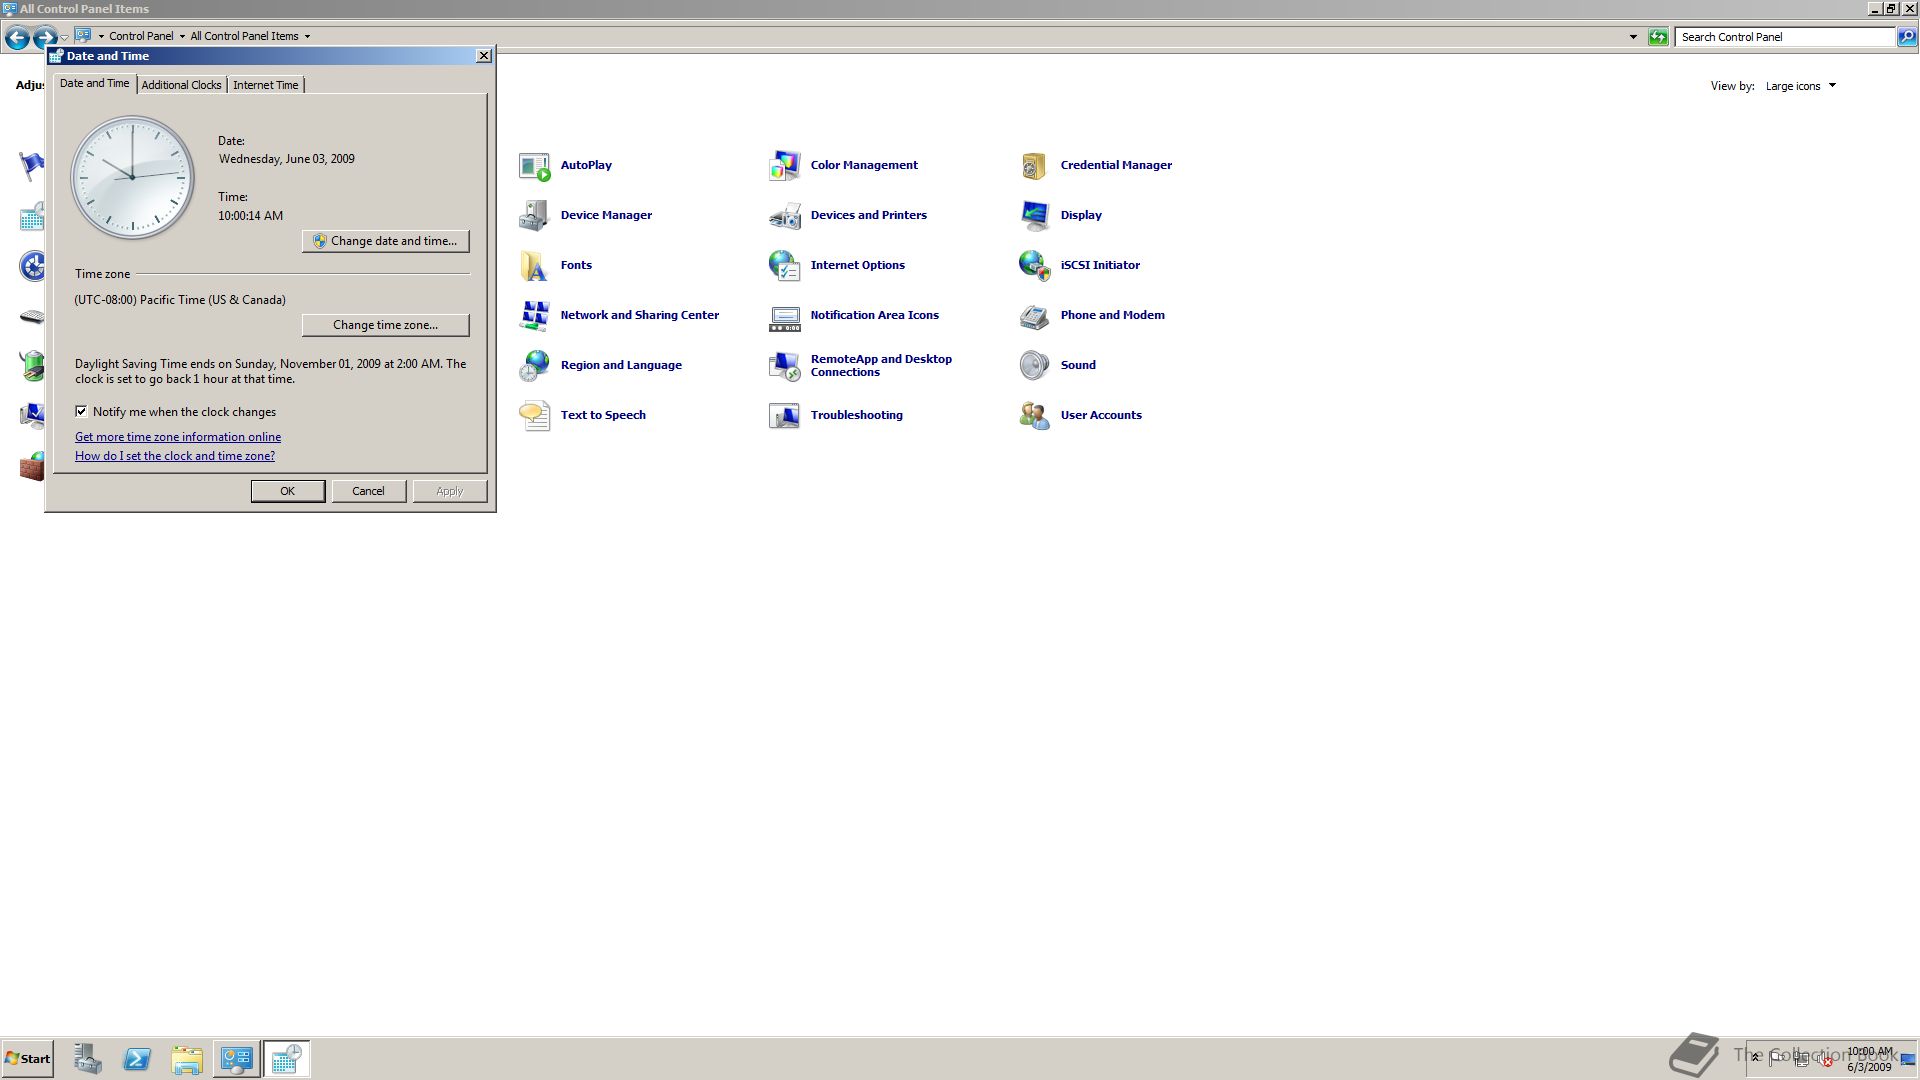Open the User Accounts icon

pyautogui.click(x=1035, y=416)
